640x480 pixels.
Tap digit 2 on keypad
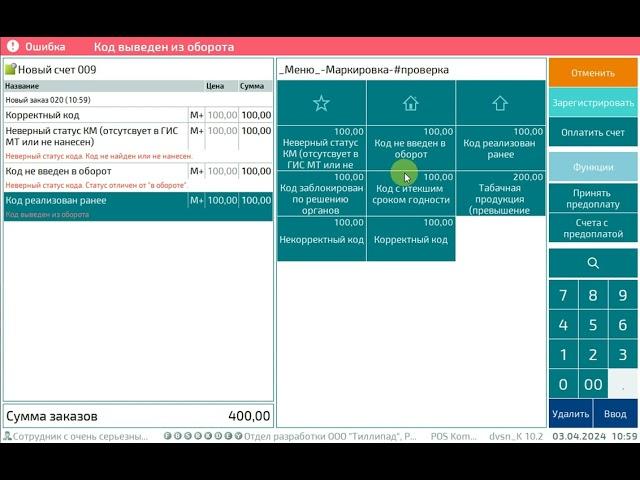click(x=593, y=354)
